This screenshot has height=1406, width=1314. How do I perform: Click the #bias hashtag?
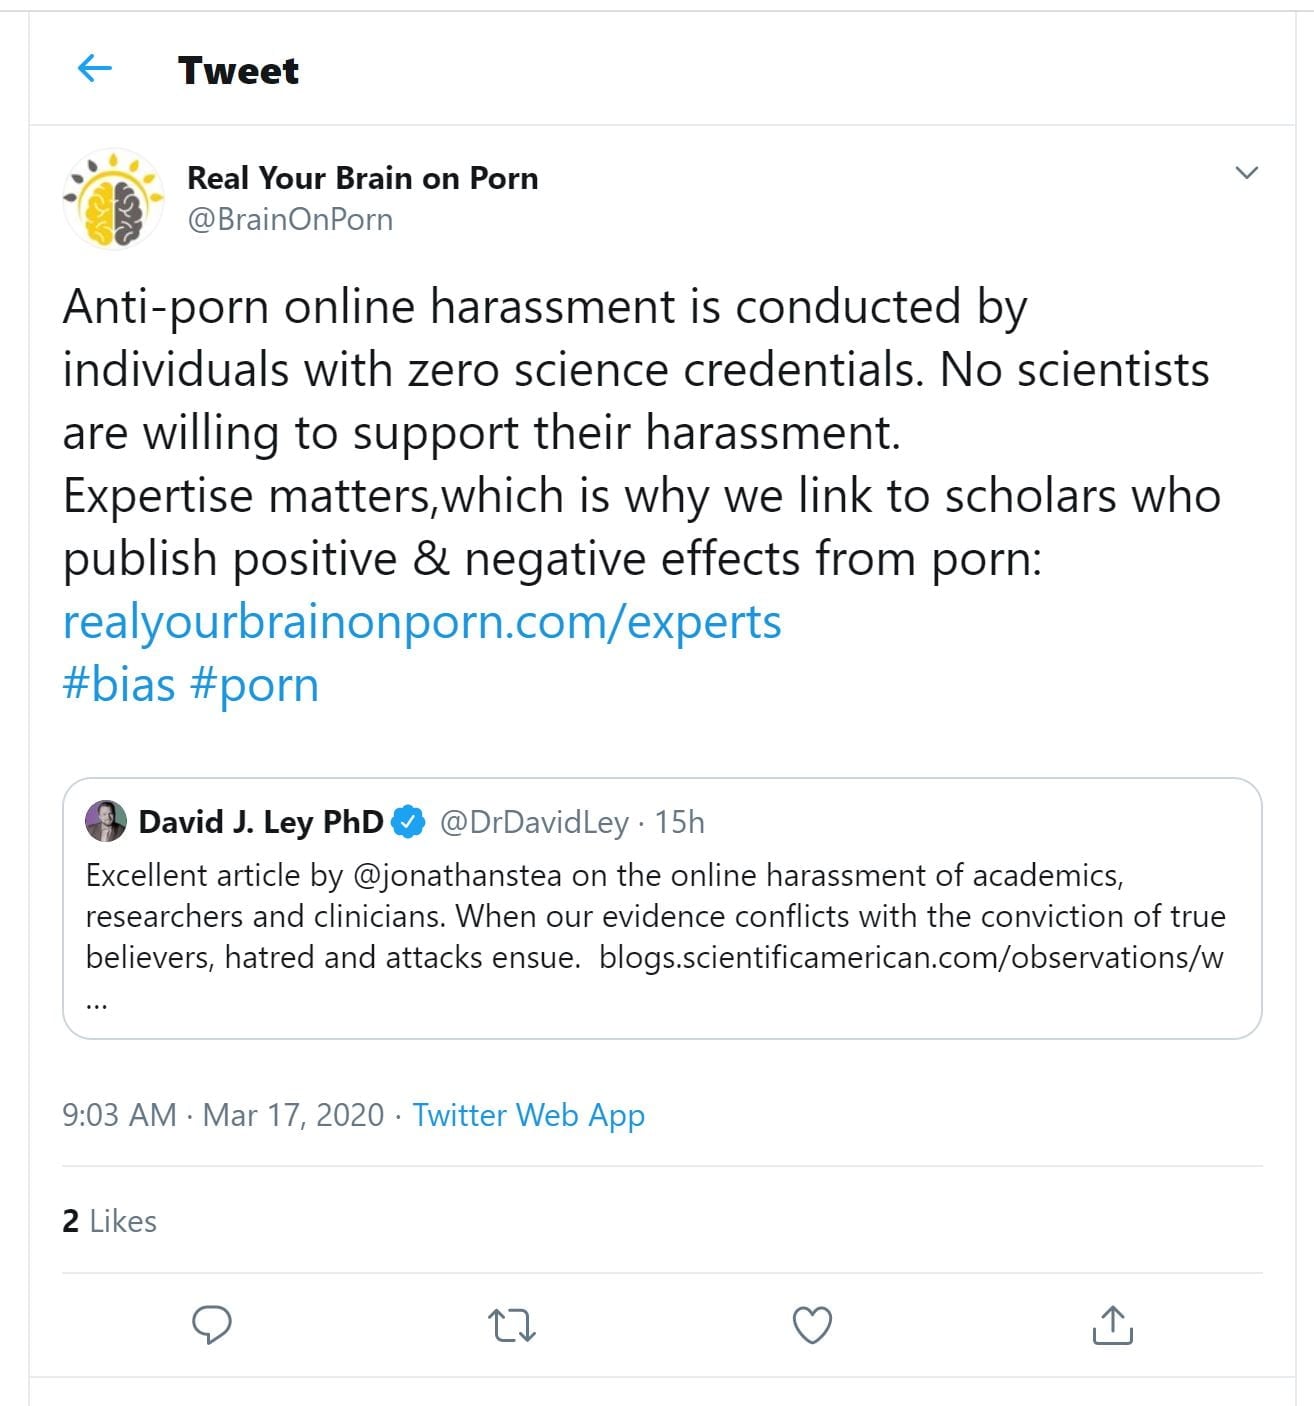[118, 685]
